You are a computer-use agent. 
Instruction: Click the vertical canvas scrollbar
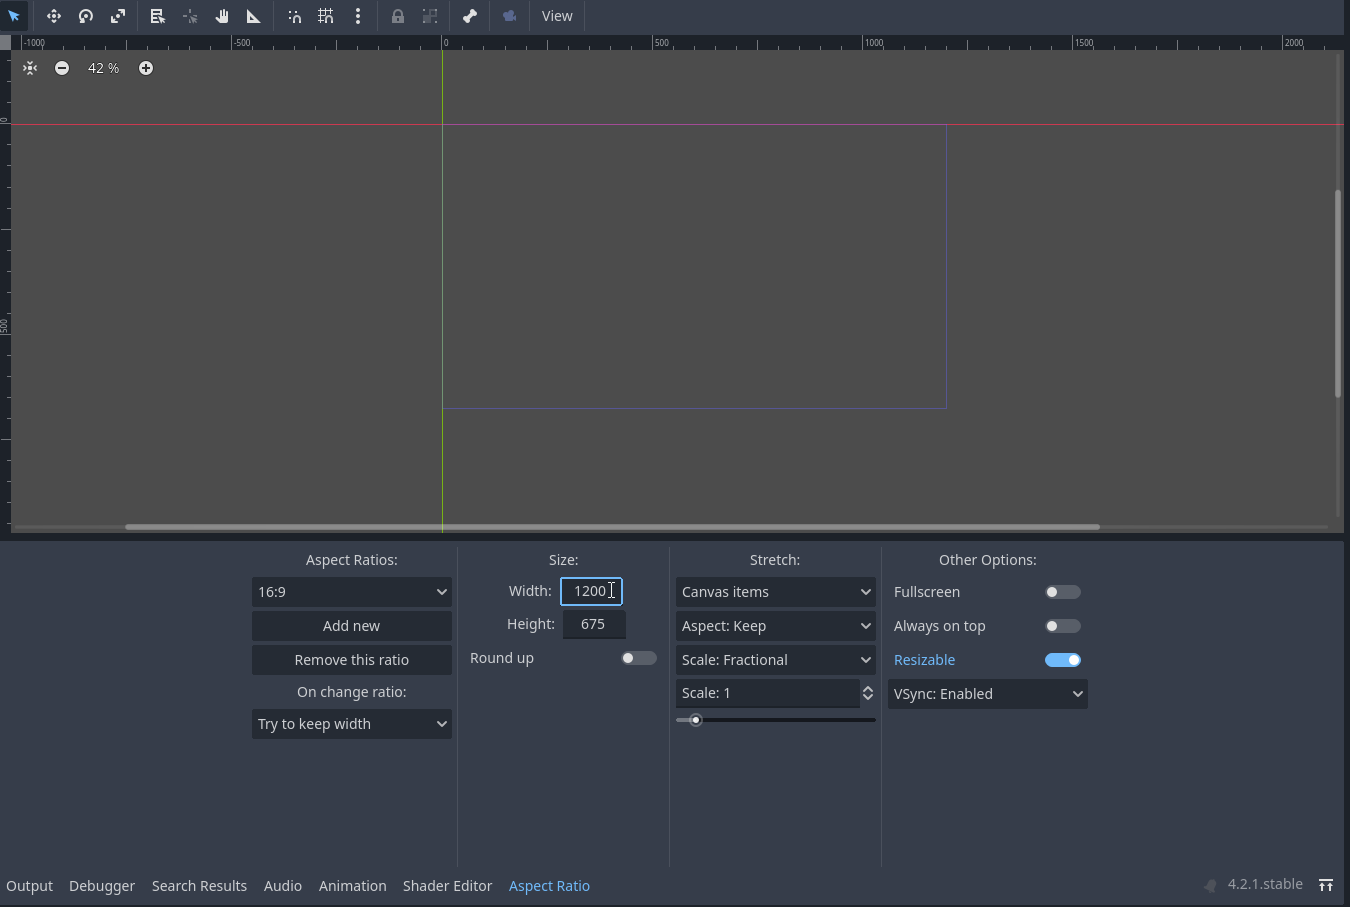click(x=1338, y=293)
